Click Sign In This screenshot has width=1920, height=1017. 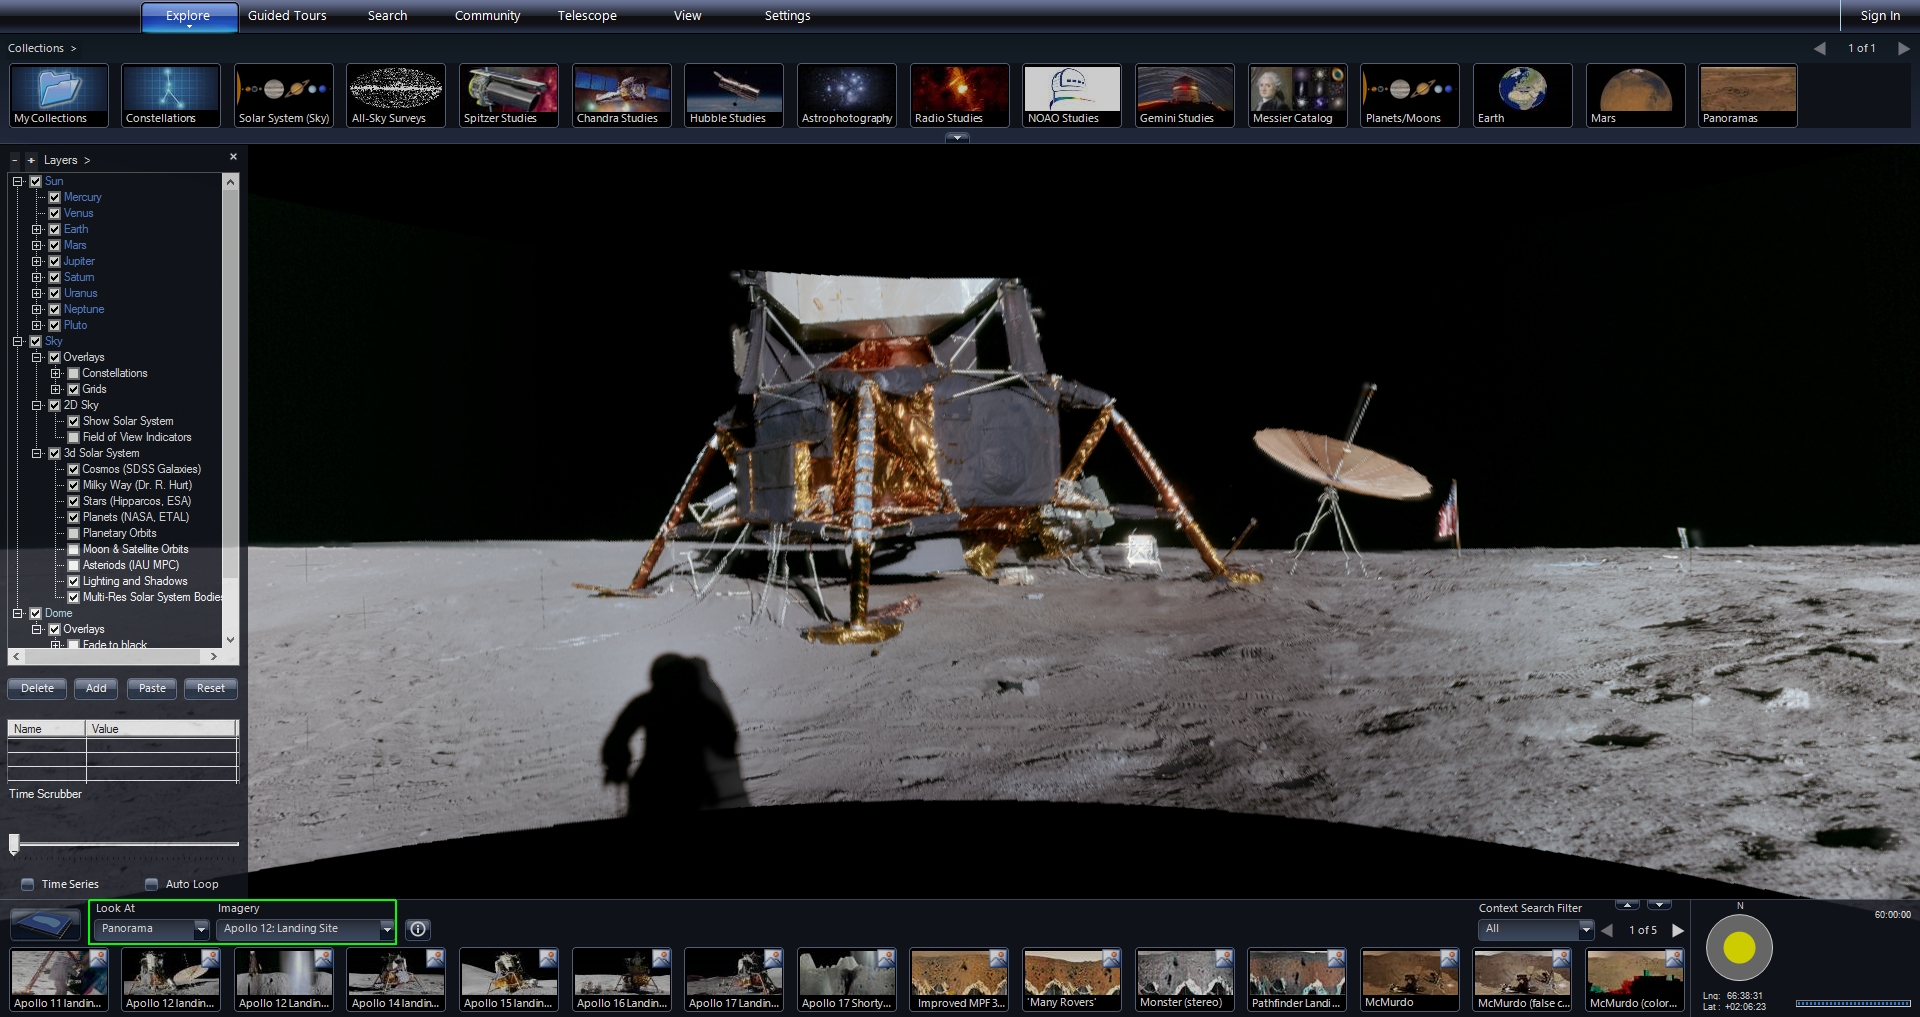coord(1880,16)
